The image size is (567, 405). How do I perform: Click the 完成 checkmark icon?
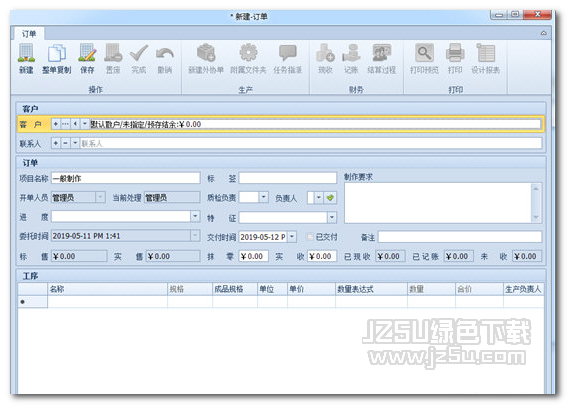click(139, 53)
